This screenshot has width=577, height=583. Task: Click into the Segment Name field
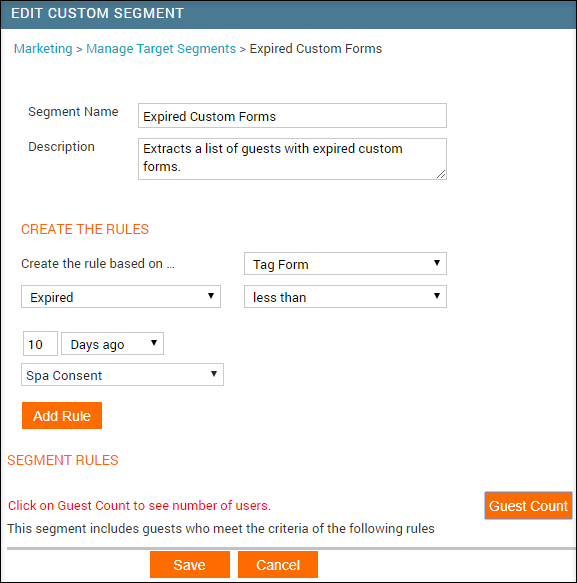point(292,116)
